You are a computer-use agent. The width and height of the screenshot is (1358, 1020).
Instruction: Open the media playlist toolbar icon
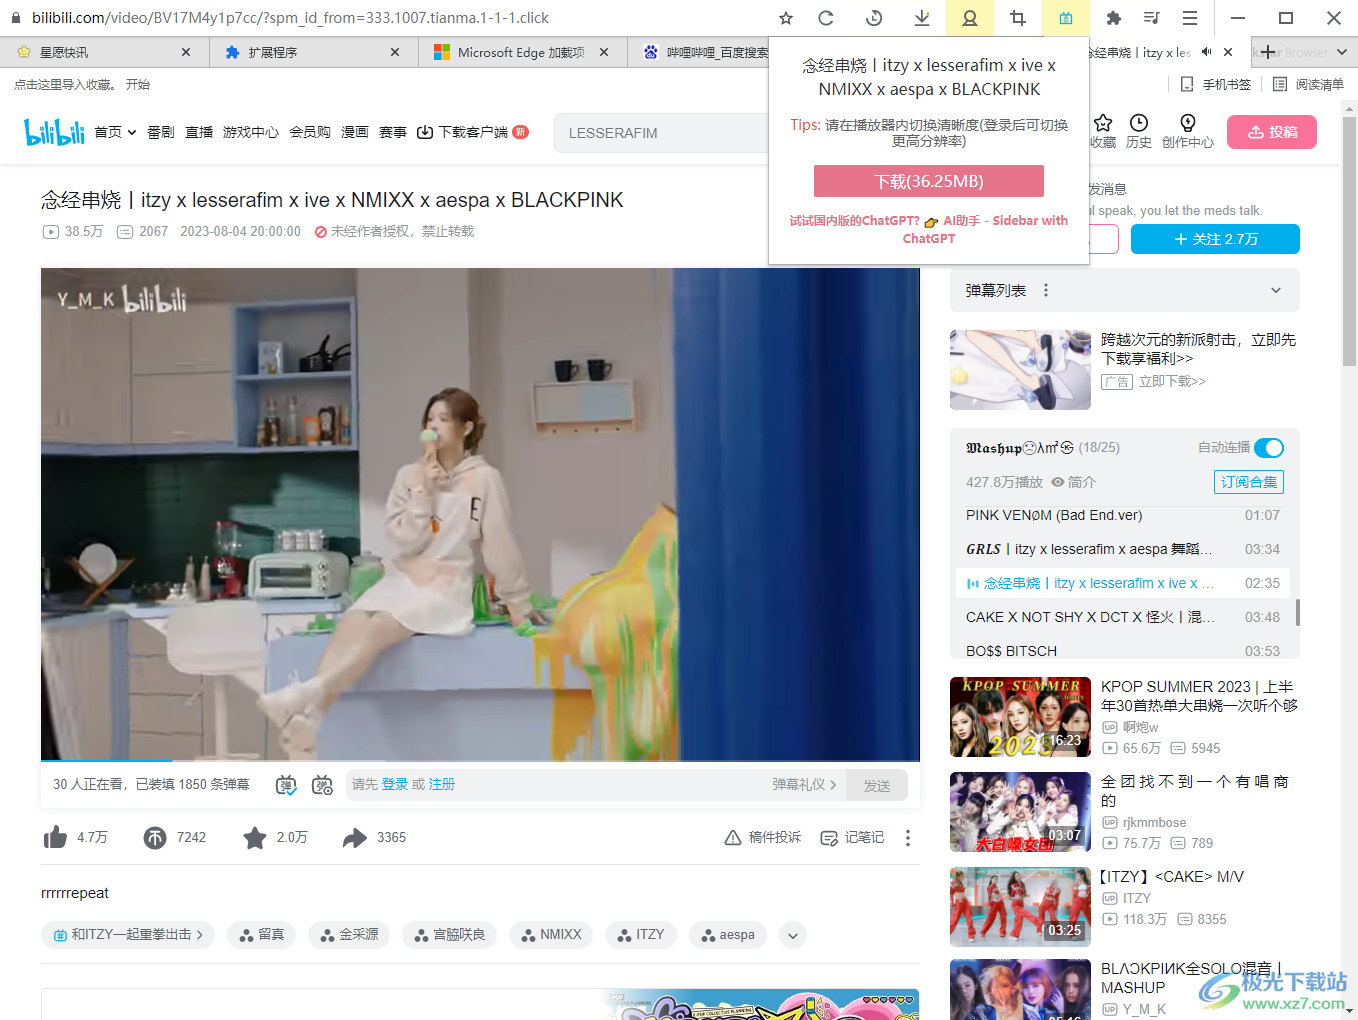click(x=1151, y=18)
